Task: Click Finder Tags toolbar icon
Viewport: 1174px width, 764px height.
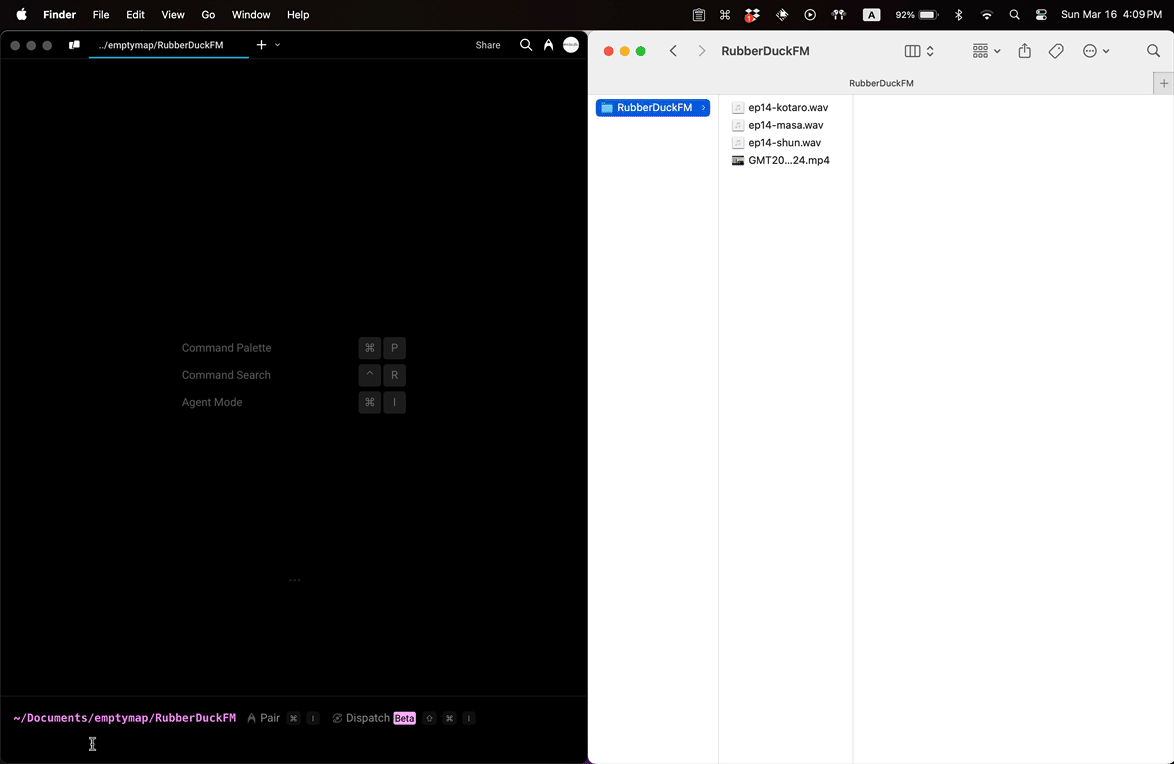Action: click(1056, 51)
